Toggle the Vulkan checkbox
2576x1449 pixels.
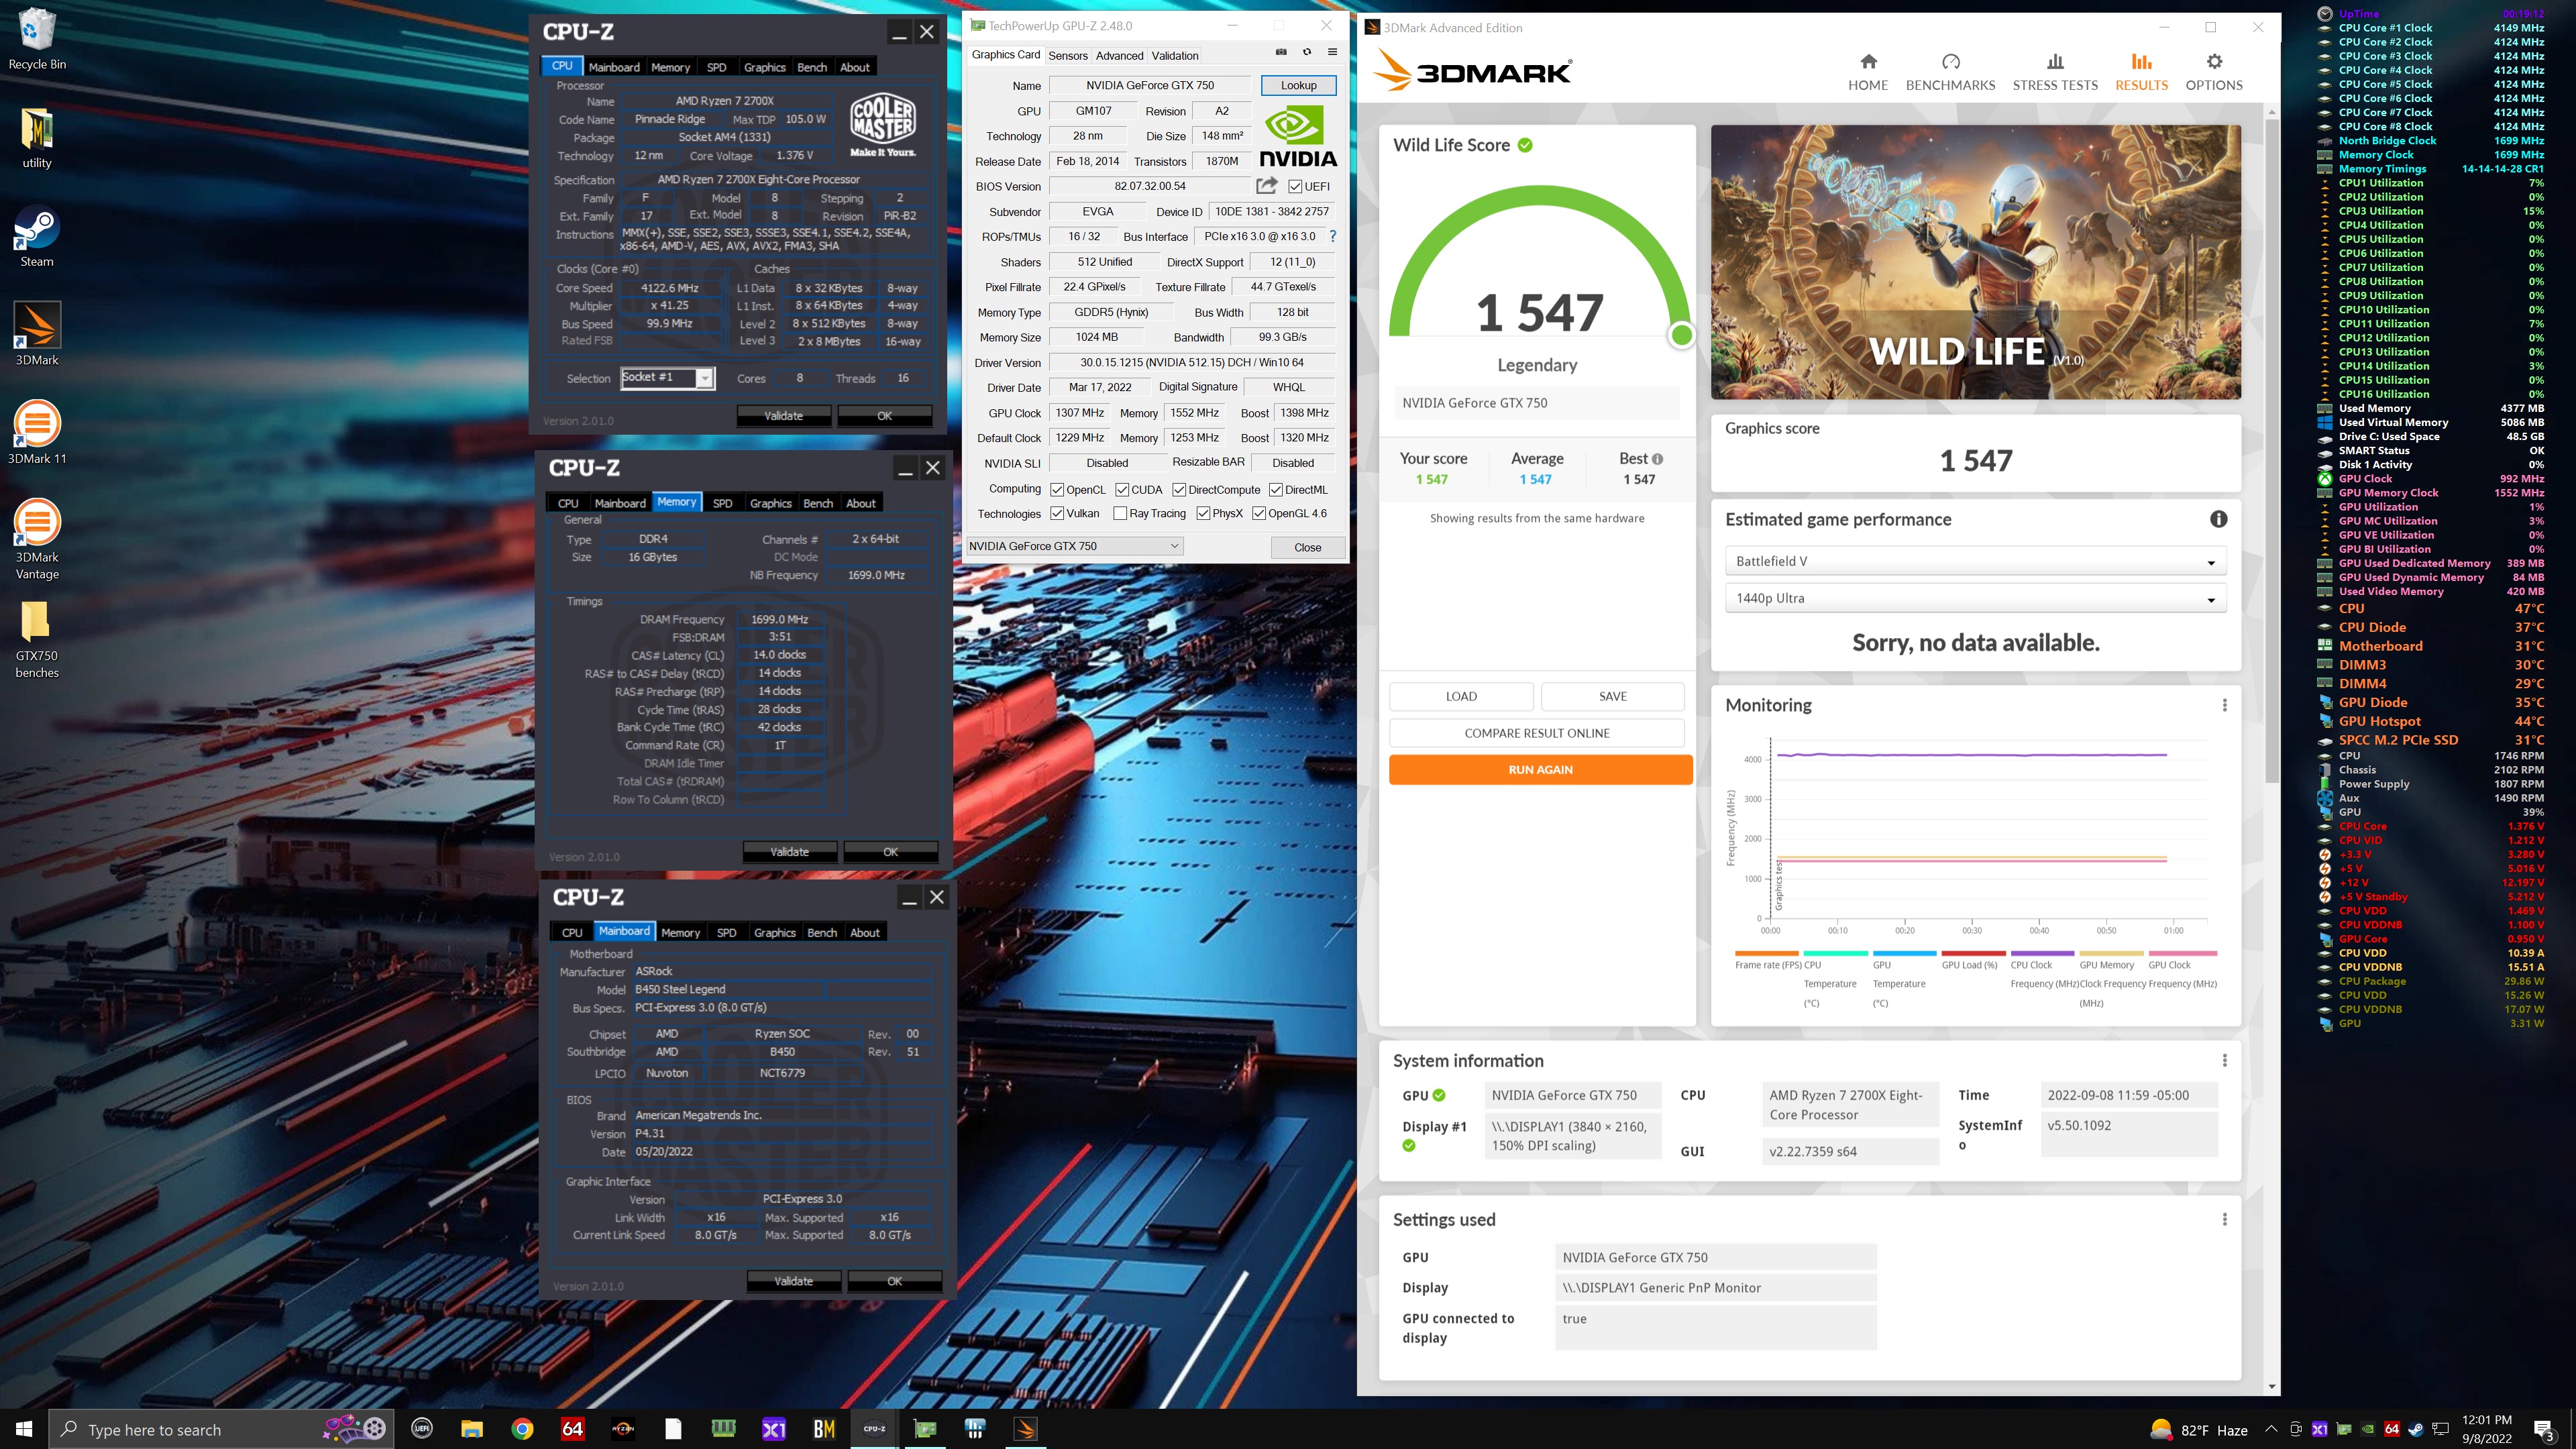coord(1057,514)
